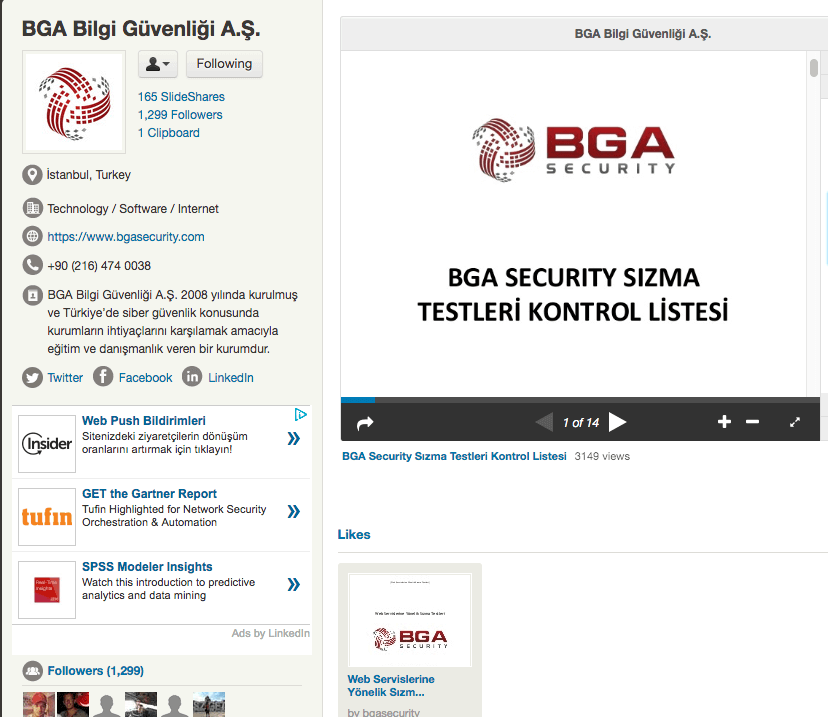Click the industry building icon
This screenshot has height=717, width=828.
click(32, 208)
